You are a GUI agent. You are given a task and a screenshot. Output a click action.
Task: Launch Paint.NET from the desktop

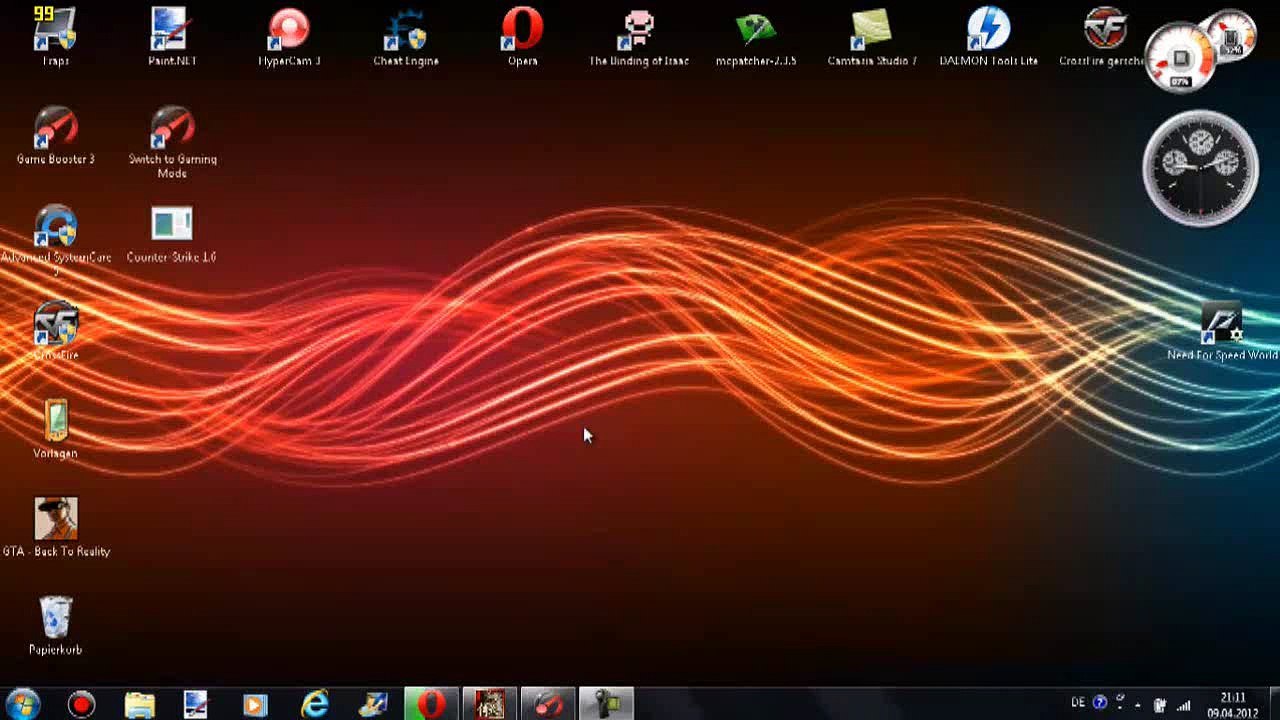point(172,37)
